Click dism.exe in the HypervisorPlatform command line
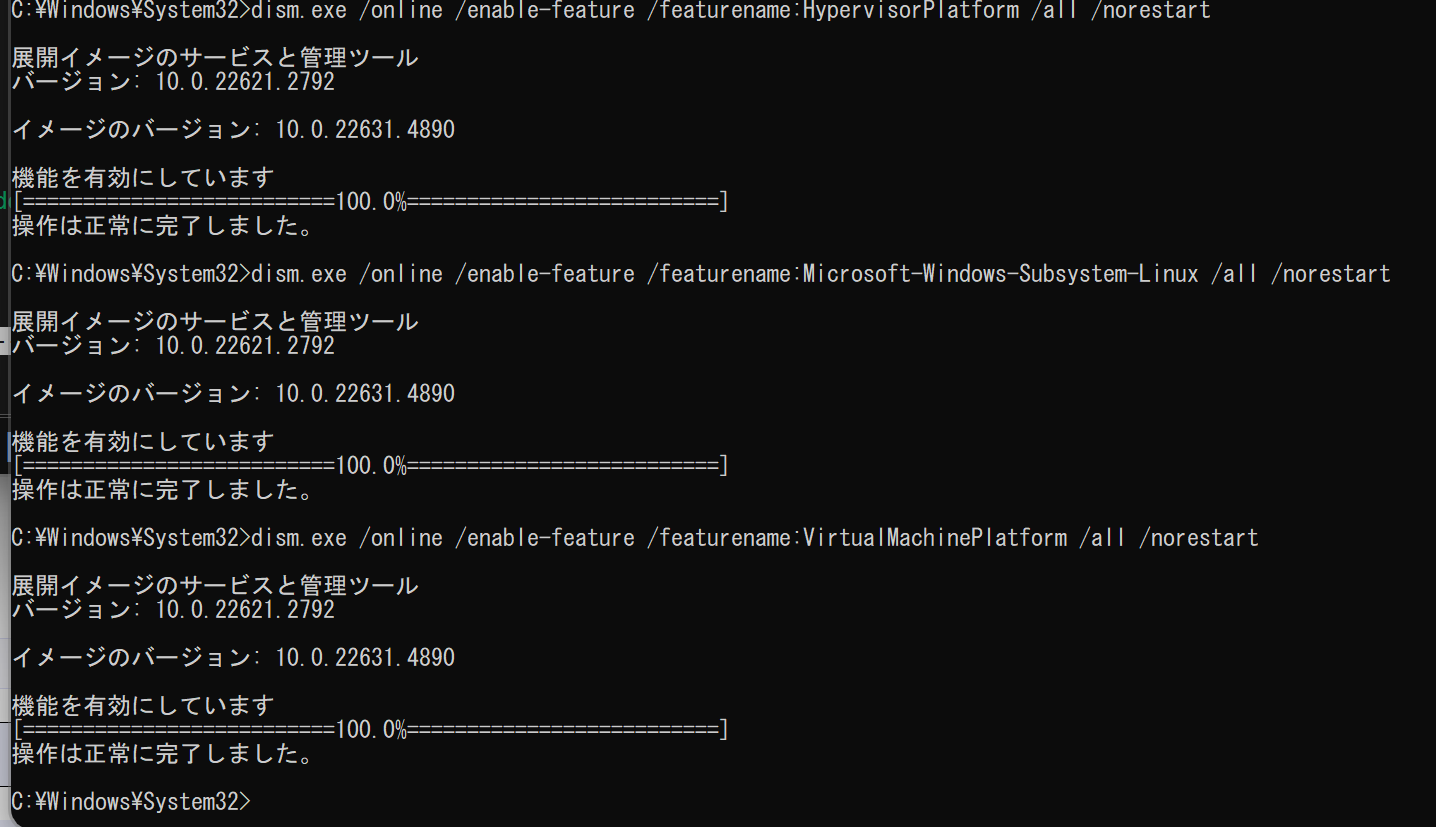 pyautogui.click(x=299, y=11)
